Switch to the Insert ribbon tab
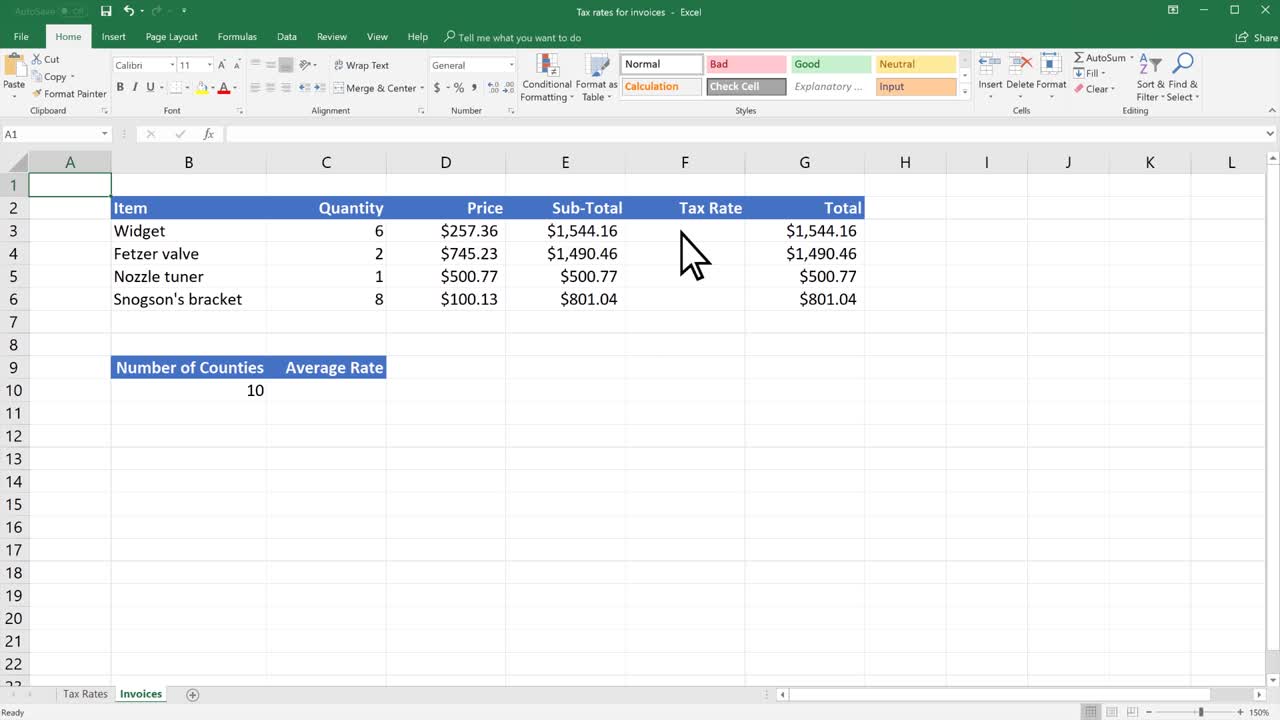The image size is (1280, 720). click(113, 37)
